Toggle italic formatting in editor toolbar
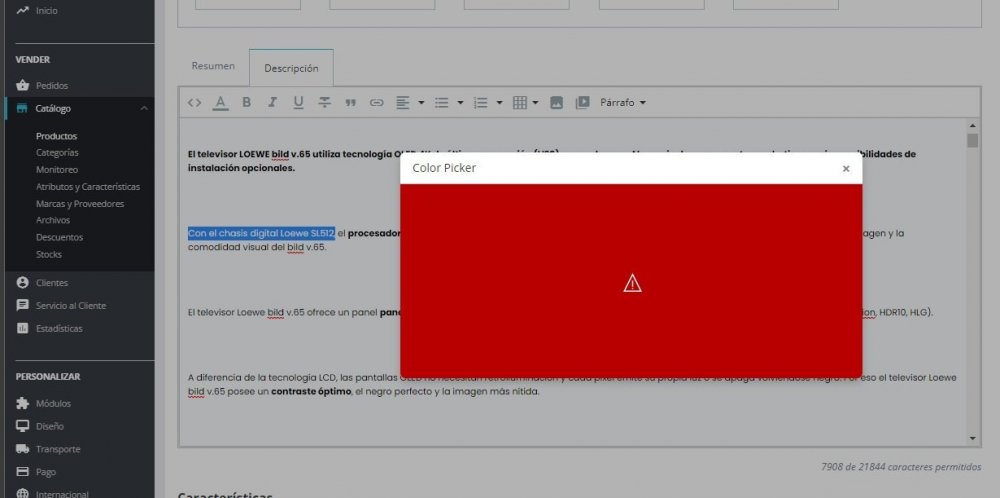Screen dimensions: 1000x498 click(x=272, y=103)
